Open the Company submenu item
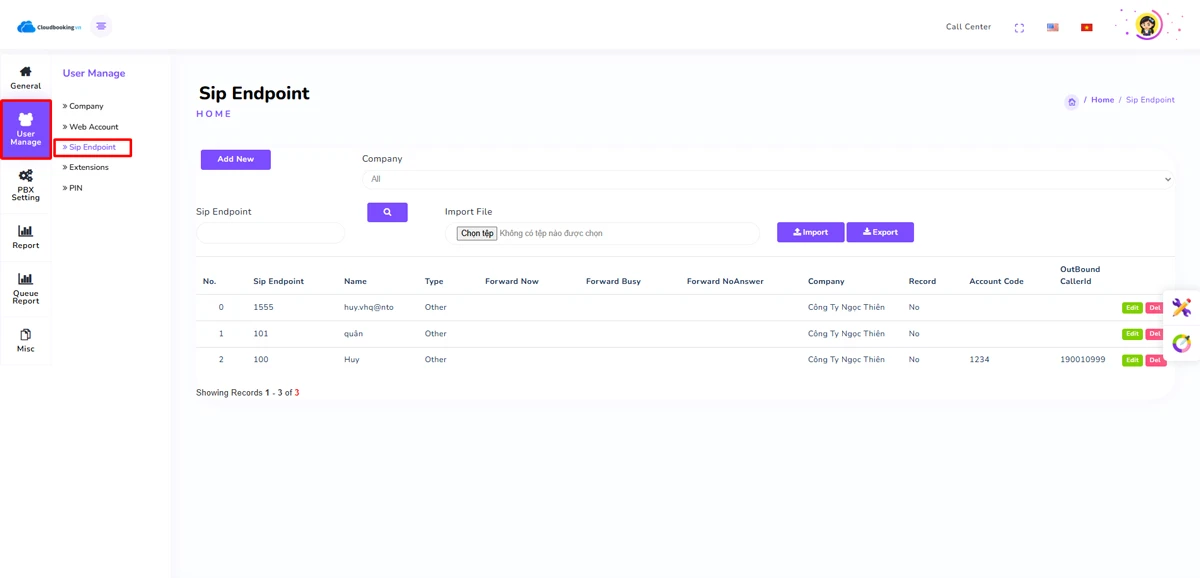1200x578 pixels. (86, 106)
